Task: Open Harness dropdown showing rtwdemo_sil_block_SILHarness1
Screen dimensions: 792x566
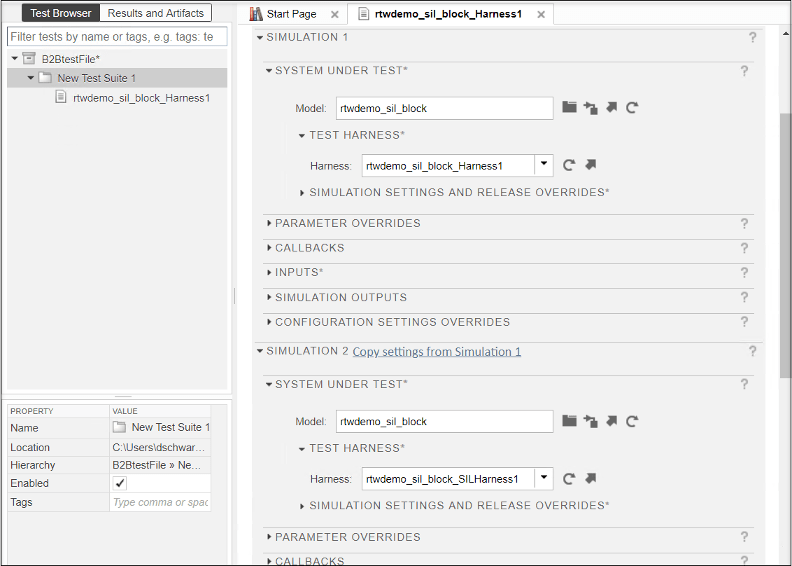Action: point(544,479)
